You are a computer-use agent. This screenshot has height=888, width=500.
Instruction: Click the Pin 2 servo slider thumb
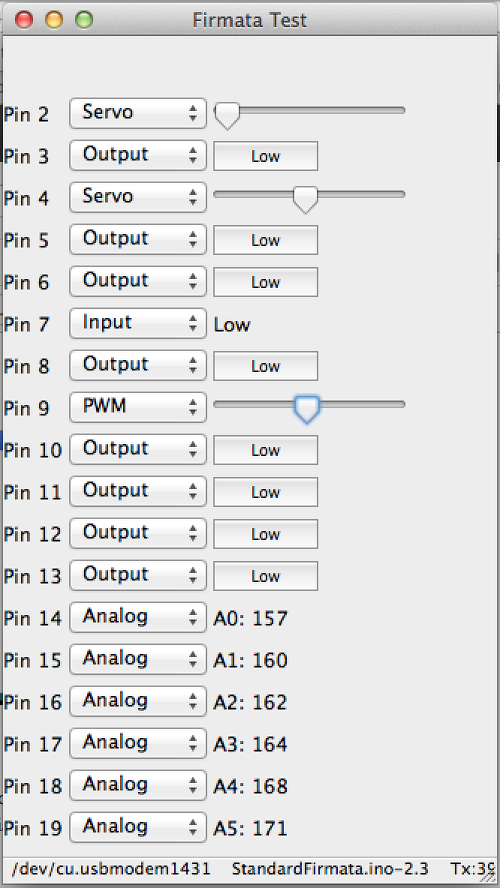[227, 116]
